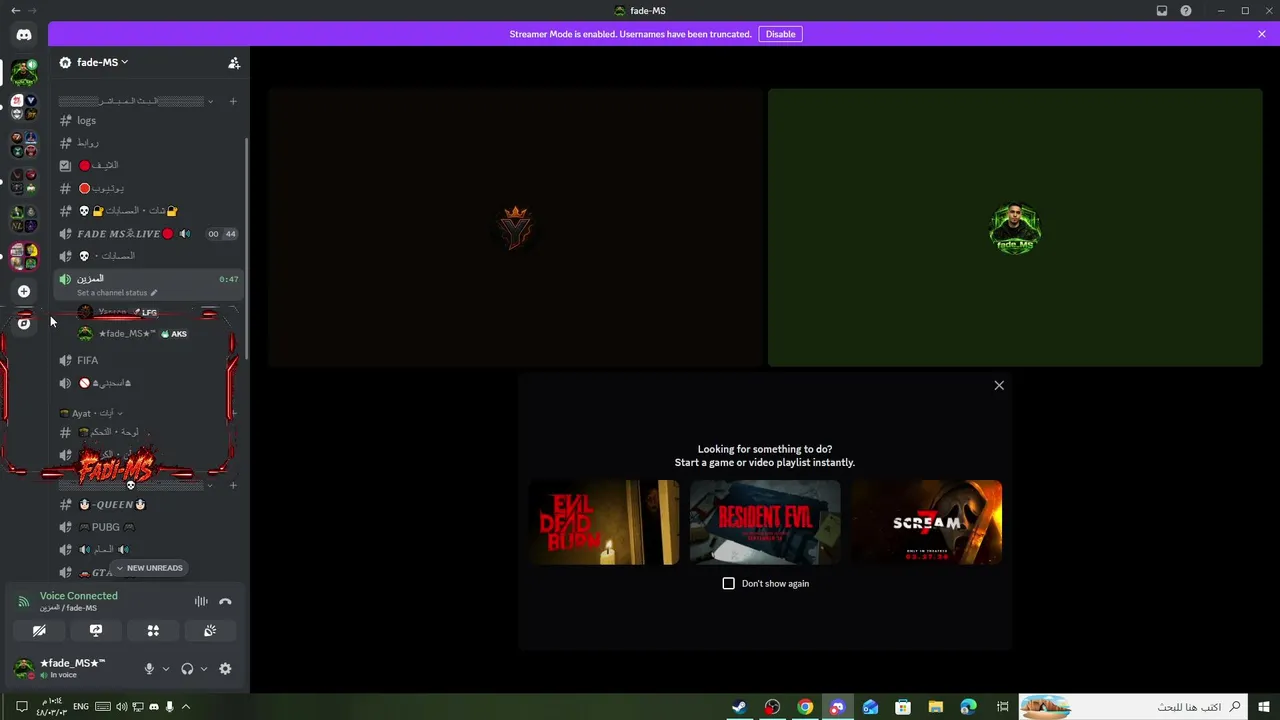Disable Streamer Mode from the purple banner
Screen dimensions: 1280x720
[780, 34]
